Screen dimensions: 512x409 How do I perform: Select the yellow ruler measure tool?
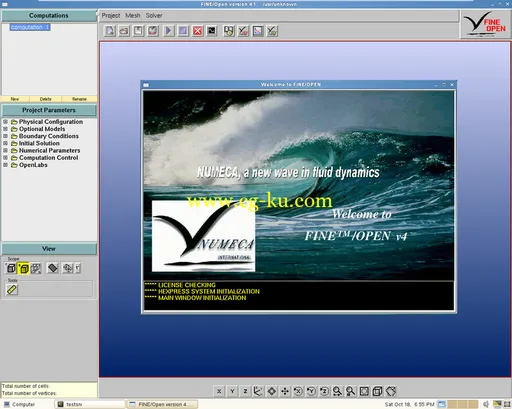click(x=12, y=290)
